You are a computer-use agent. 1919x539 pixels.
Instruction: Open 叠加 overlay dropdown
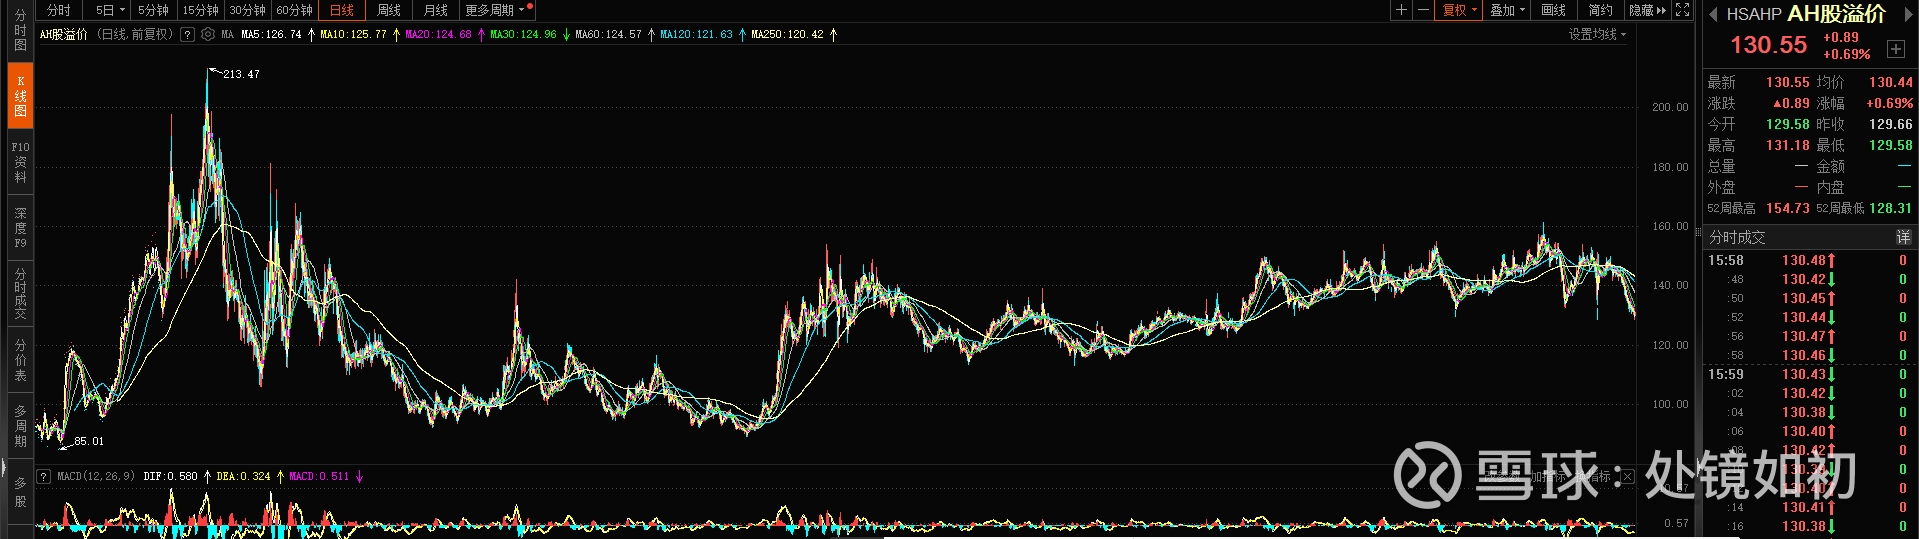click(1507, 10)
